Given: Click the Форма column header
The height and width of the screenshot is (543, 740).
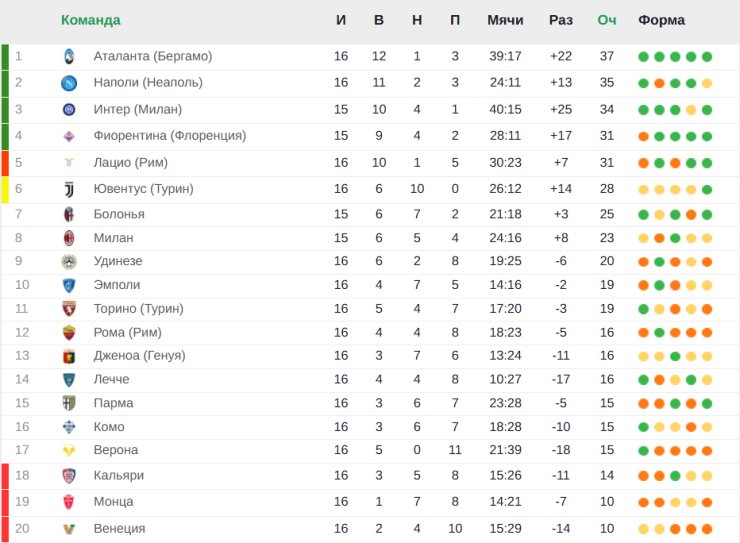Looking at the screenshot, I should [661, 20].
